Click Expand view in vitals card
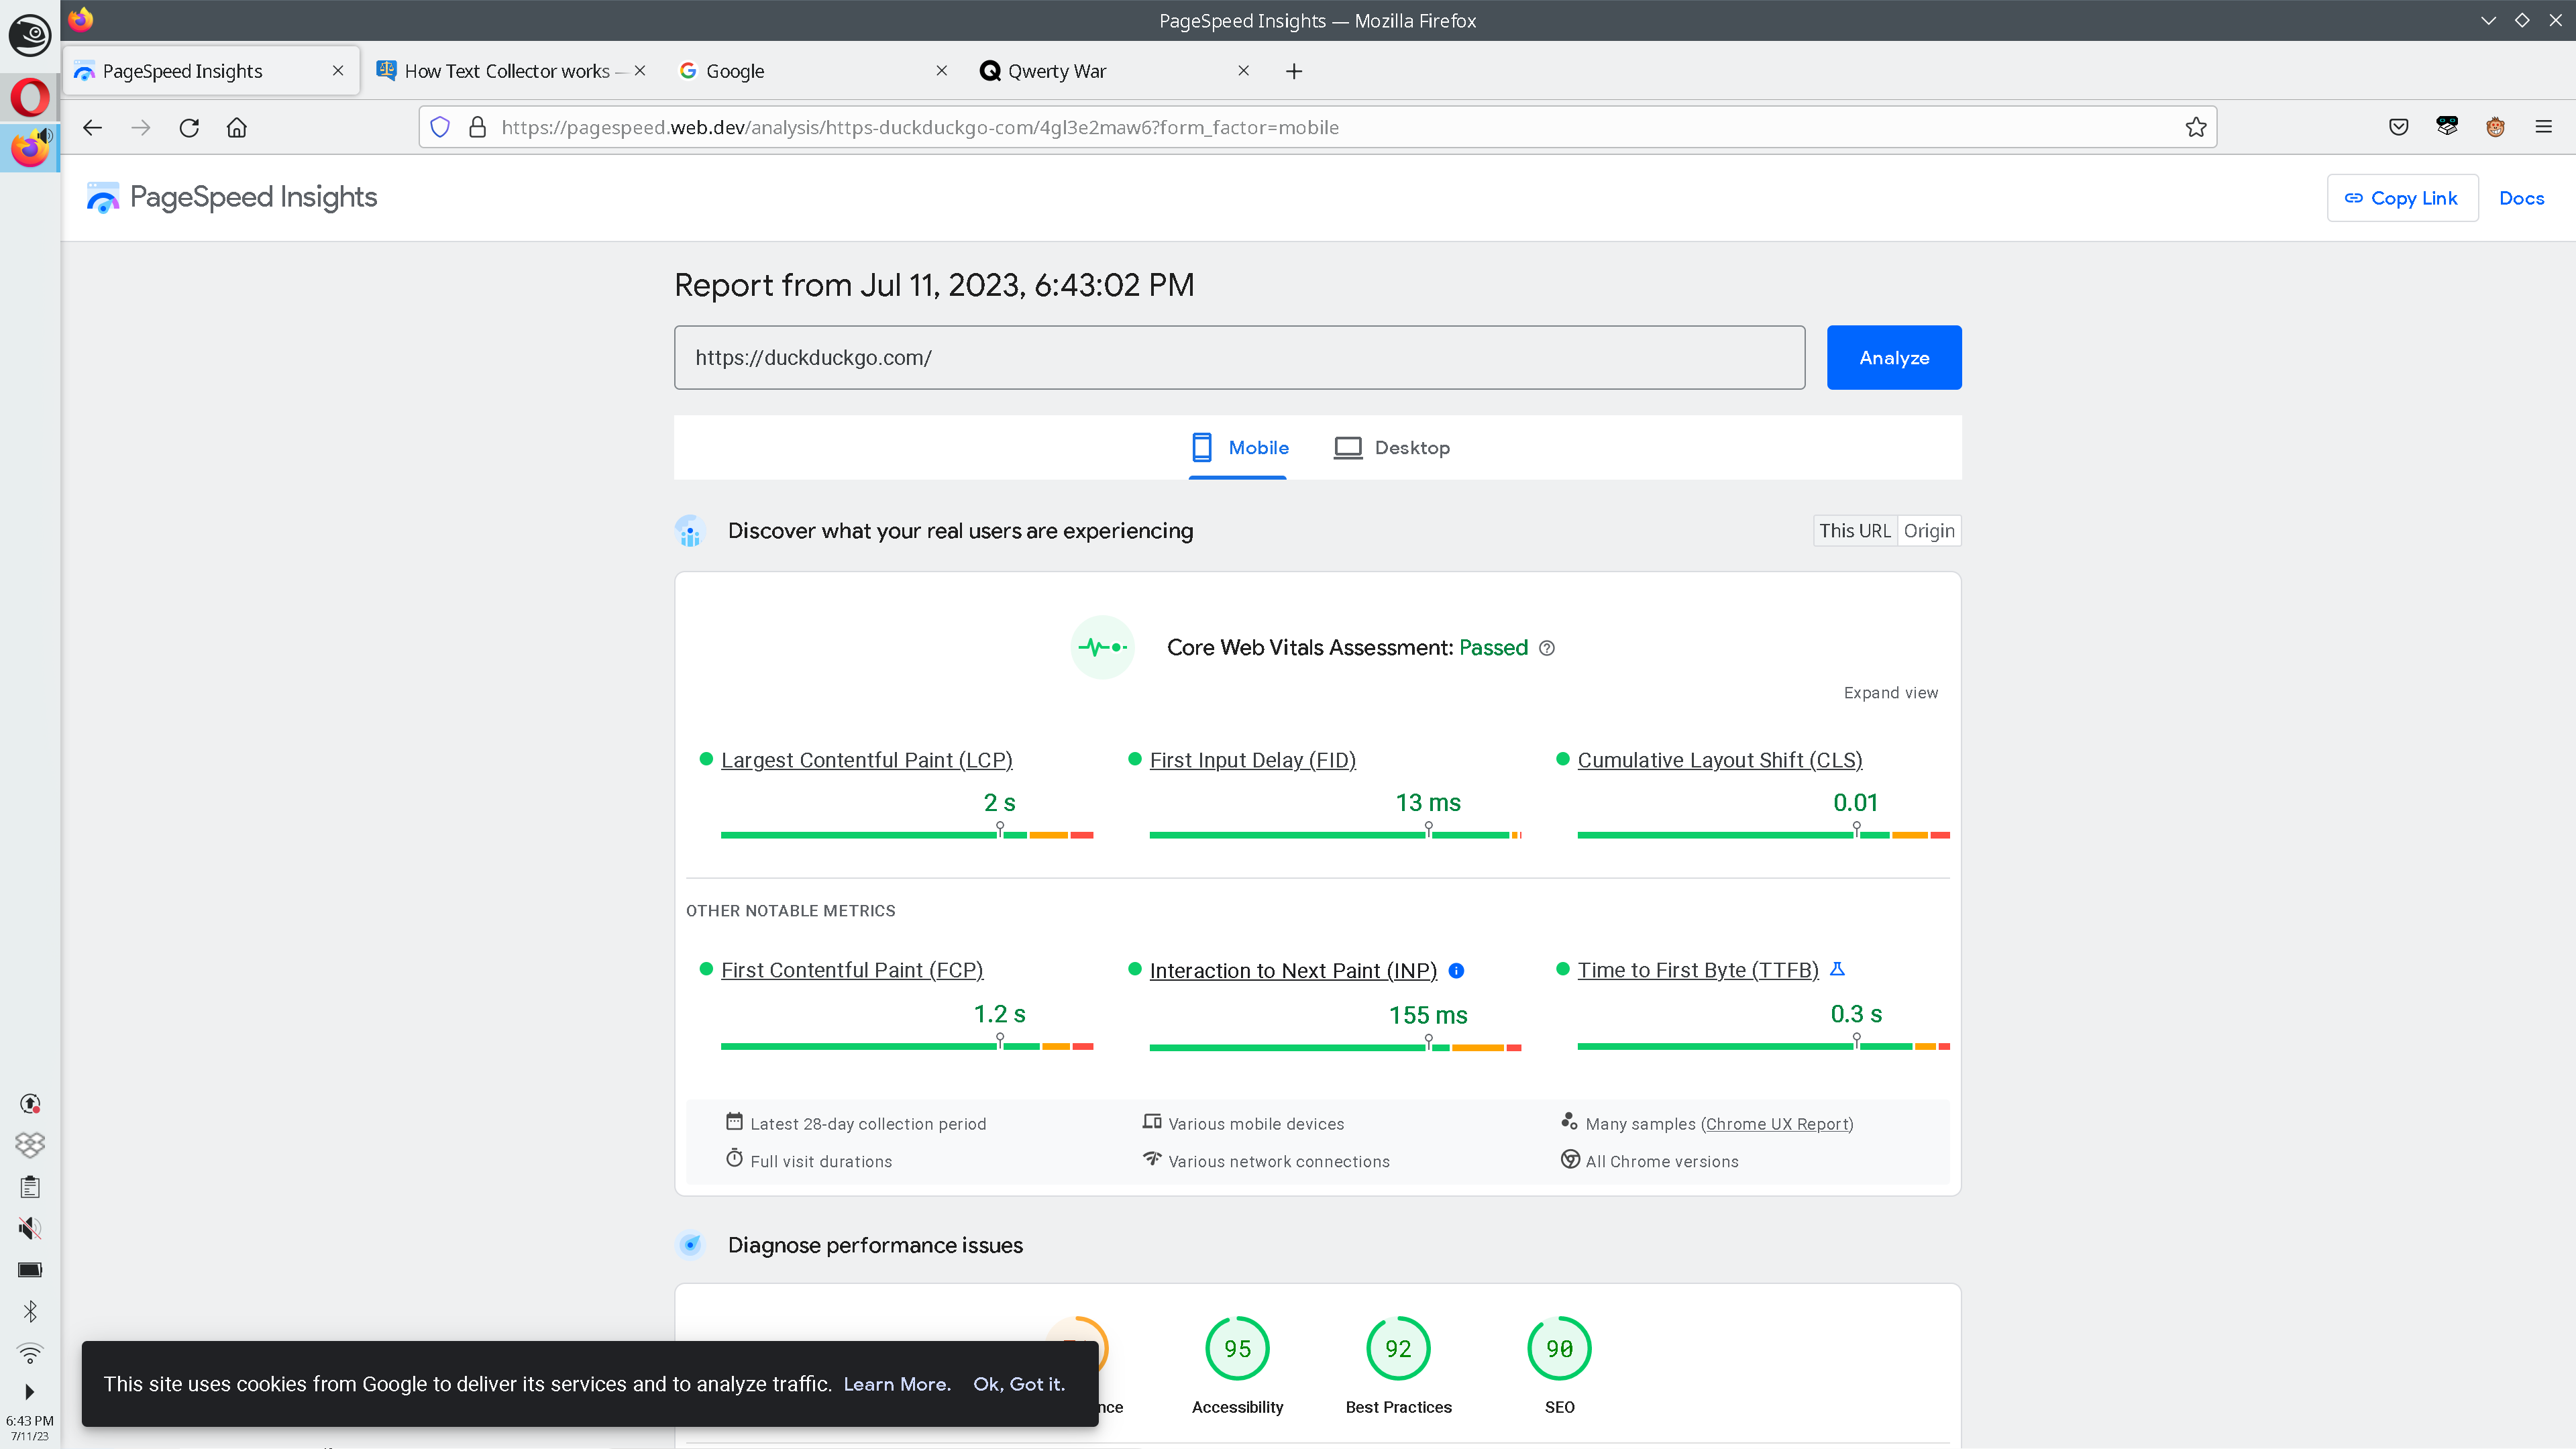2576x1449 pixels. pyautogui.click(x=1890, y=693)
